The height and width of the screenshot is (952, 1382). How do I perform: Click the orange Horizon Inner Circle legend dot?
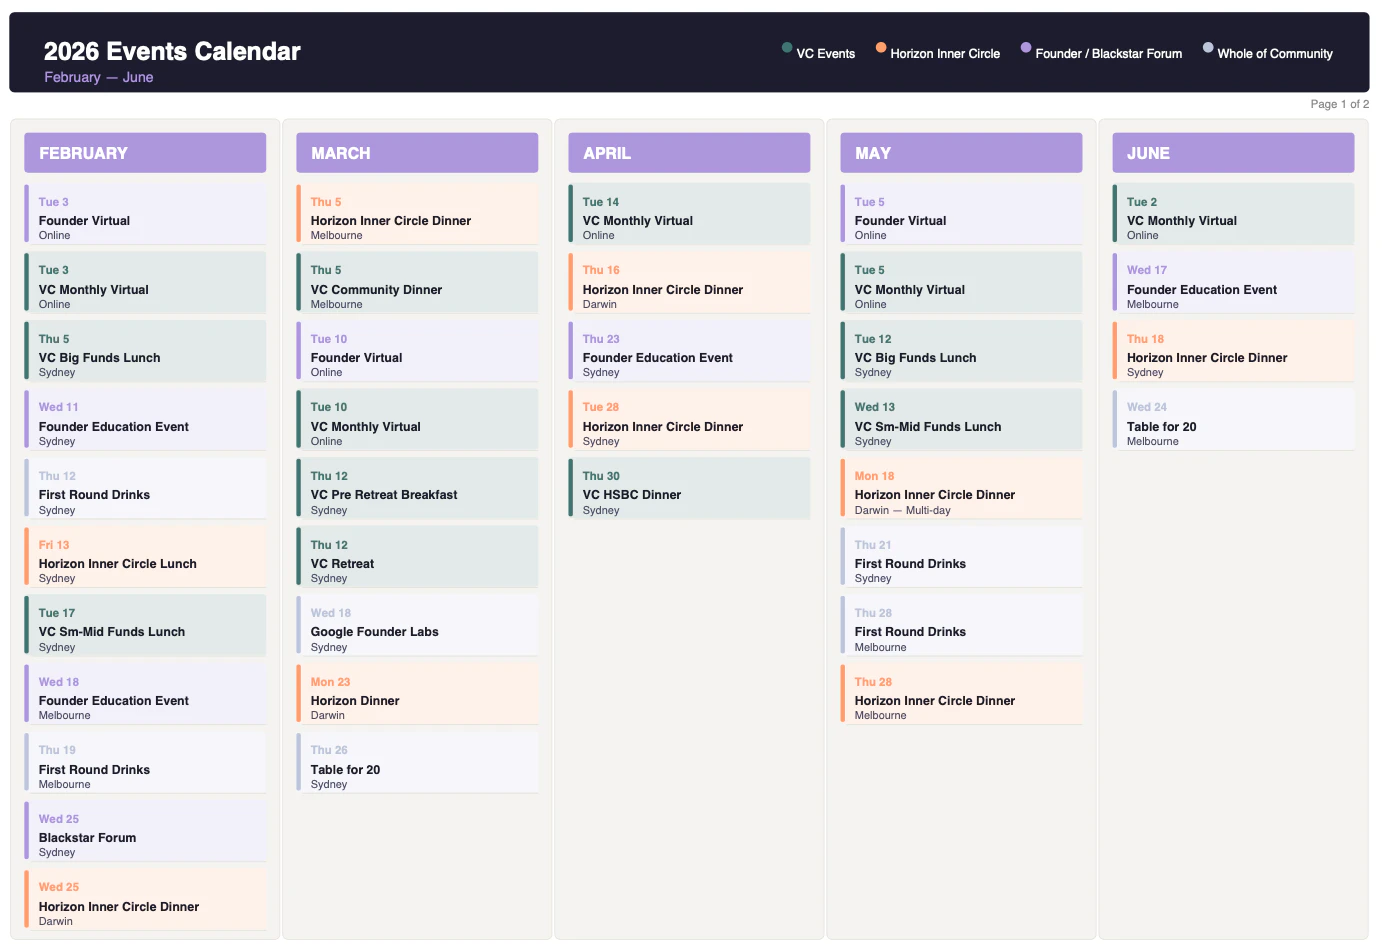point(881,47)
